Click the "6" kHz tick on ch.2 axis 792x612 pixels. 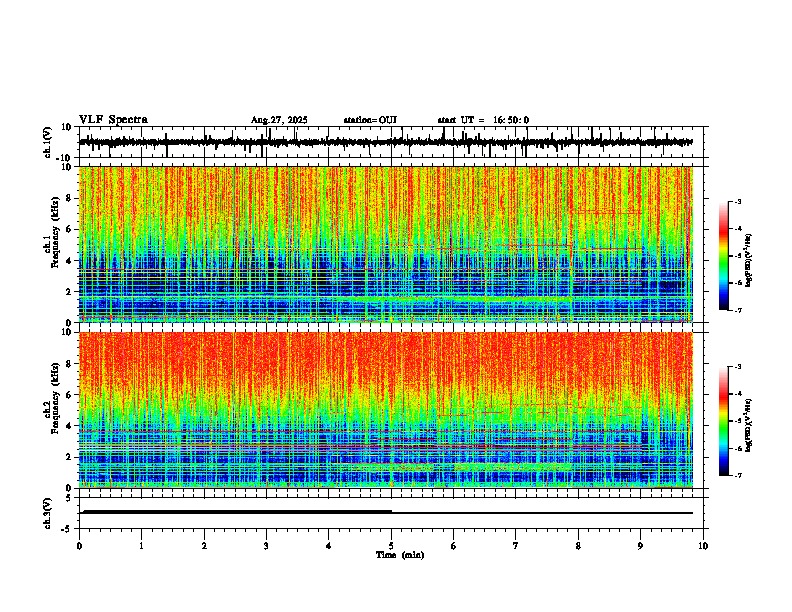tap(69, 395)
